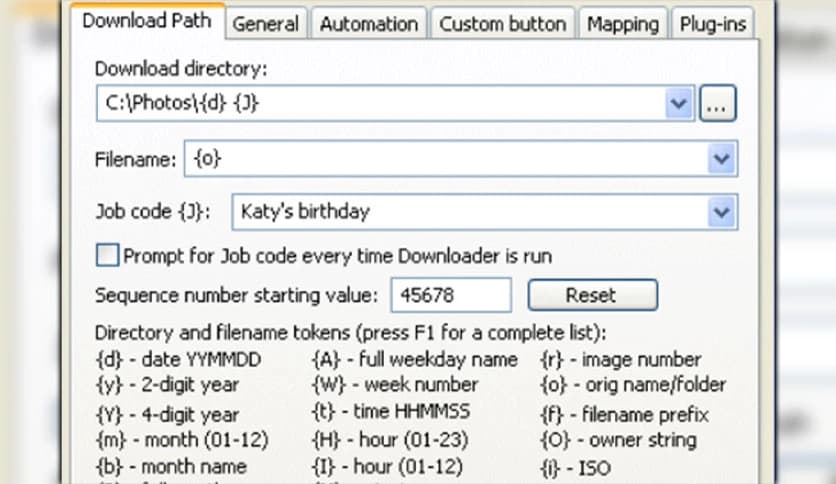This screenshot has width=836, height=484.
Task: Click the "Filename:" label
Action: coord(135,159)
